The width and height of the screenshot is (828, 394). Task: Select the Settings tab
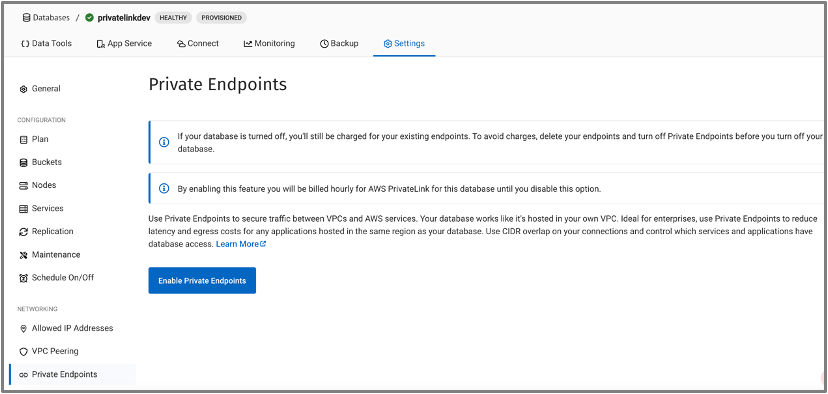click(404, 43)
